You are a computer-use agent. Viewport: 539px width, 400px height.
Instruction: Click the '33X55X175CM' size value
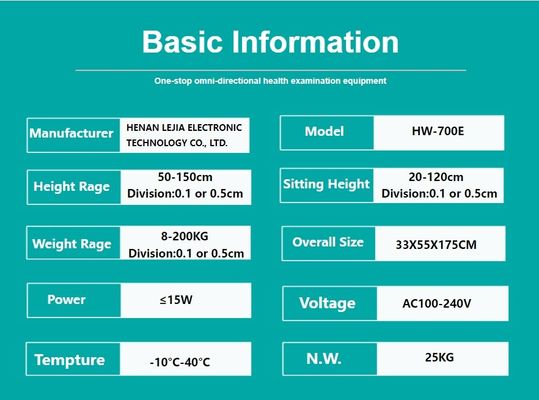coord(436,245)
